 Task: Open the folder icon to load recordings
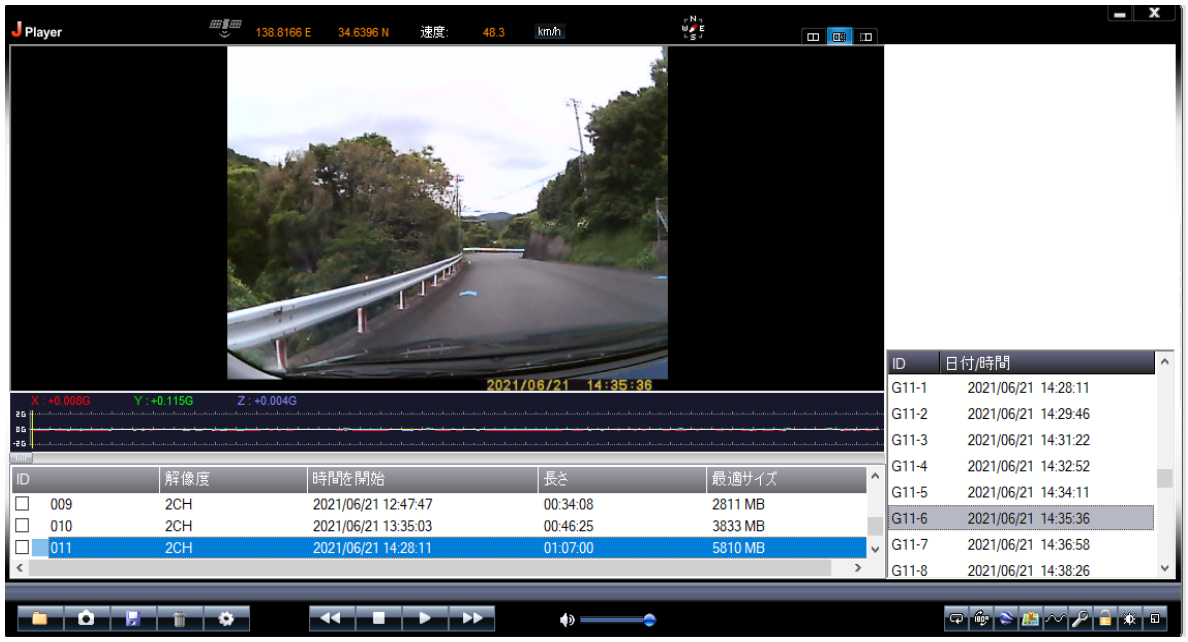pos(40,619)
